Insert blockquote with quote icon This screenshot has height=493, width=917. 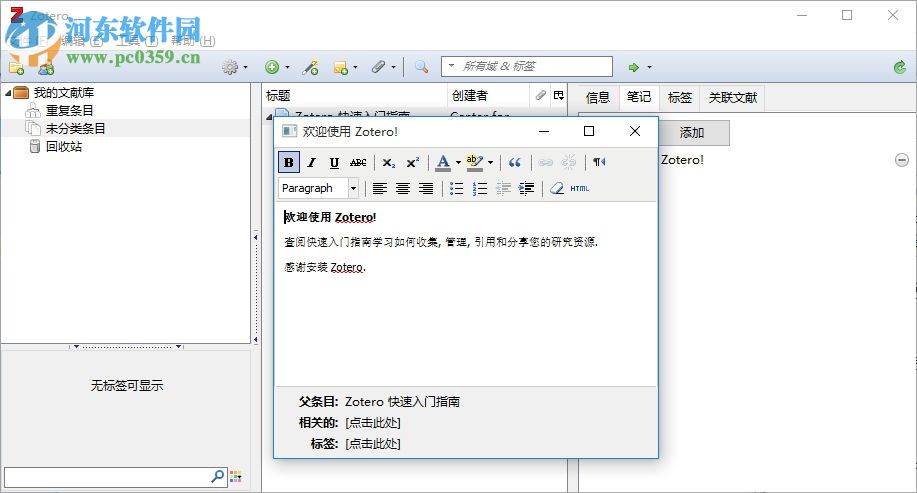515,163
